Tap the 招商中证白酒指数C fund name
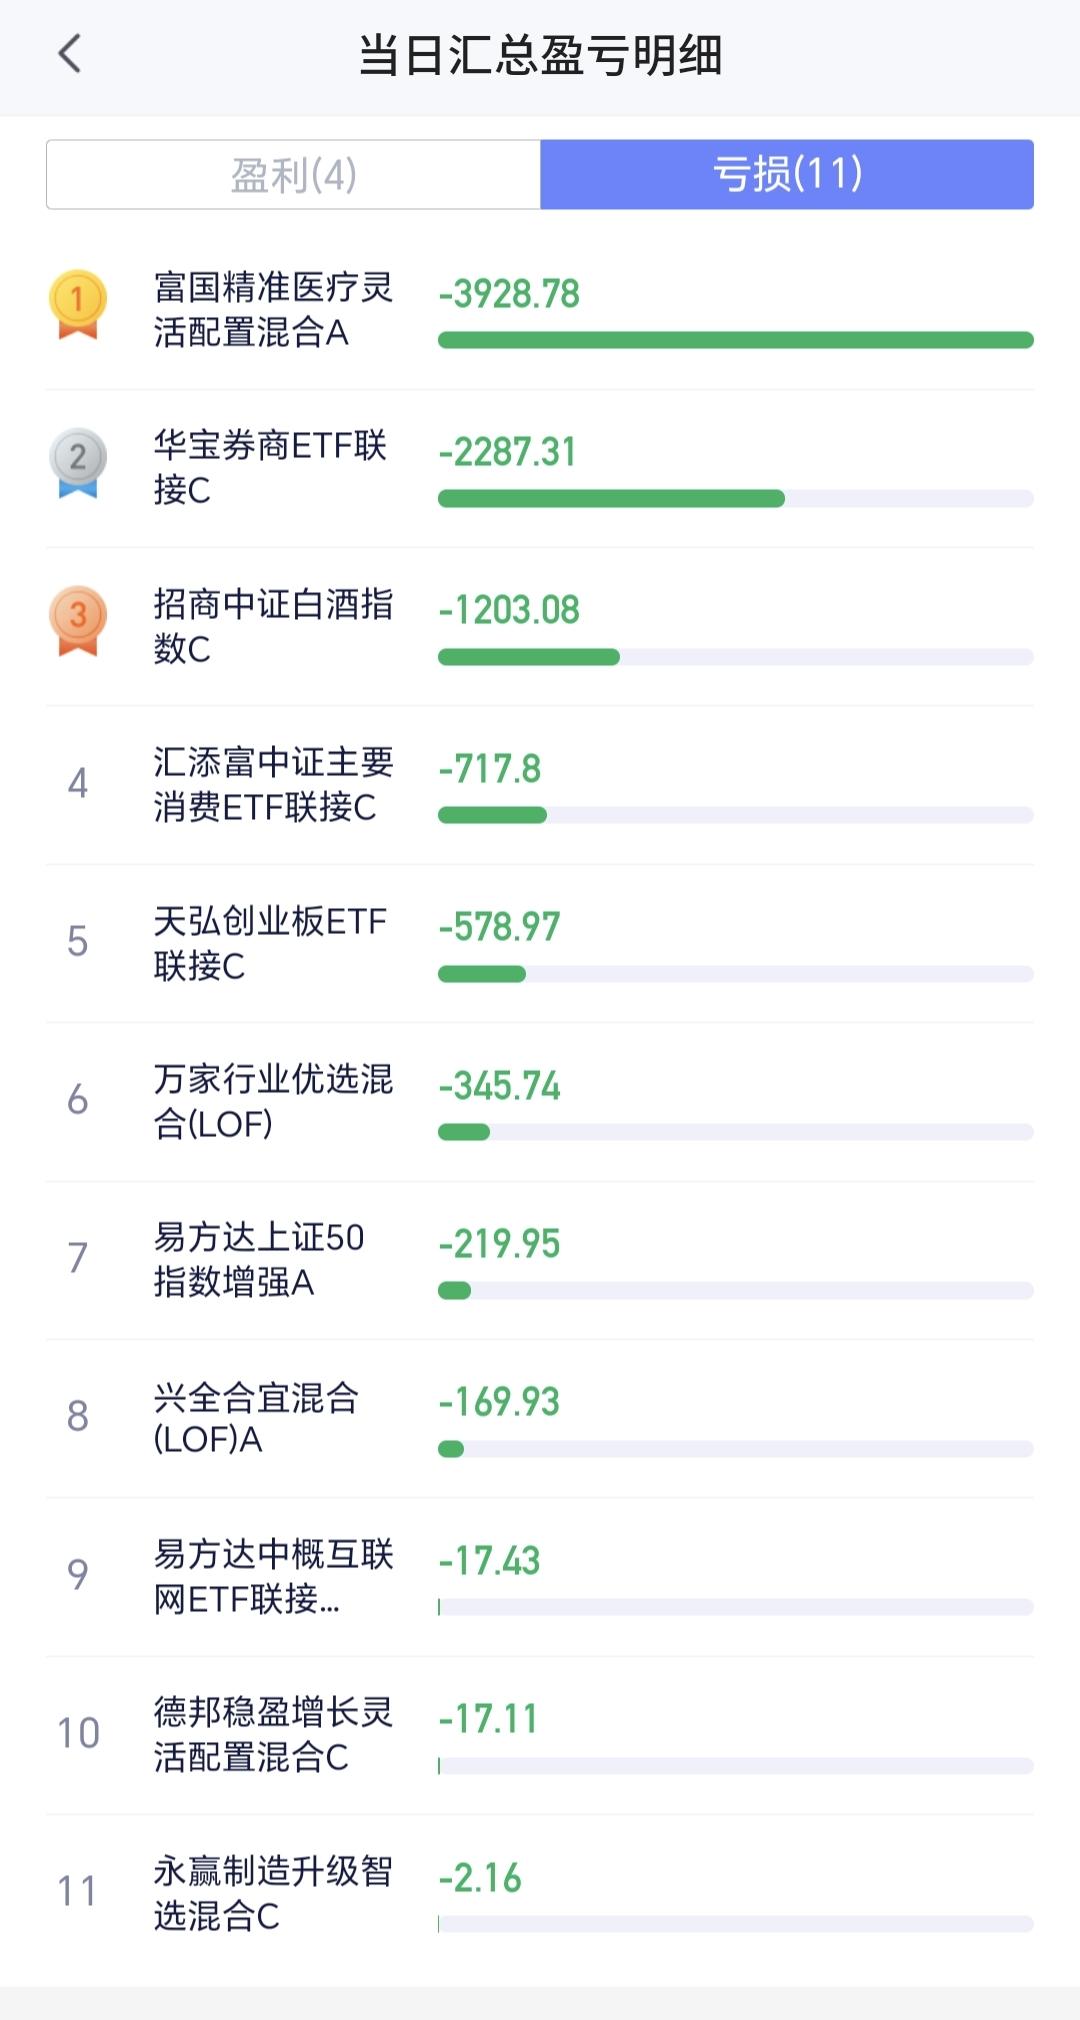Viewport: 1080px width, 2020px height. (272, 626)
